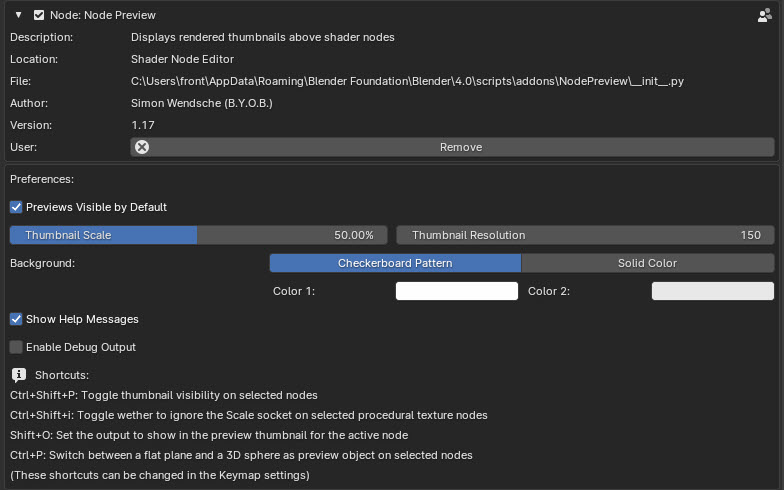784x490 pixels.
Task: Collapse the Node Preview addon details triangle
Action: [x=18, y=15]
